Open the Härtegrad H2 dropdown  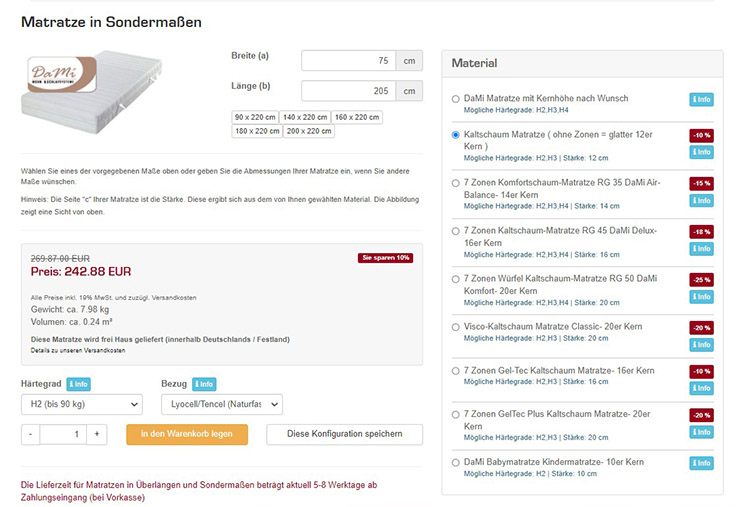pyautogui.click(x=82, y=404)
